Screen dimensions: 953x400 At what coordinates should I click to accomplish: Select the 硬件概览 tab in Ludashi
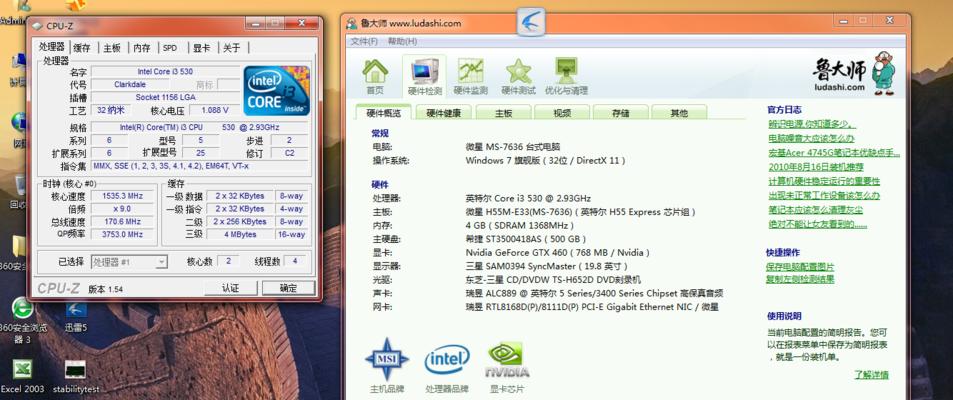tap(384, 113)
